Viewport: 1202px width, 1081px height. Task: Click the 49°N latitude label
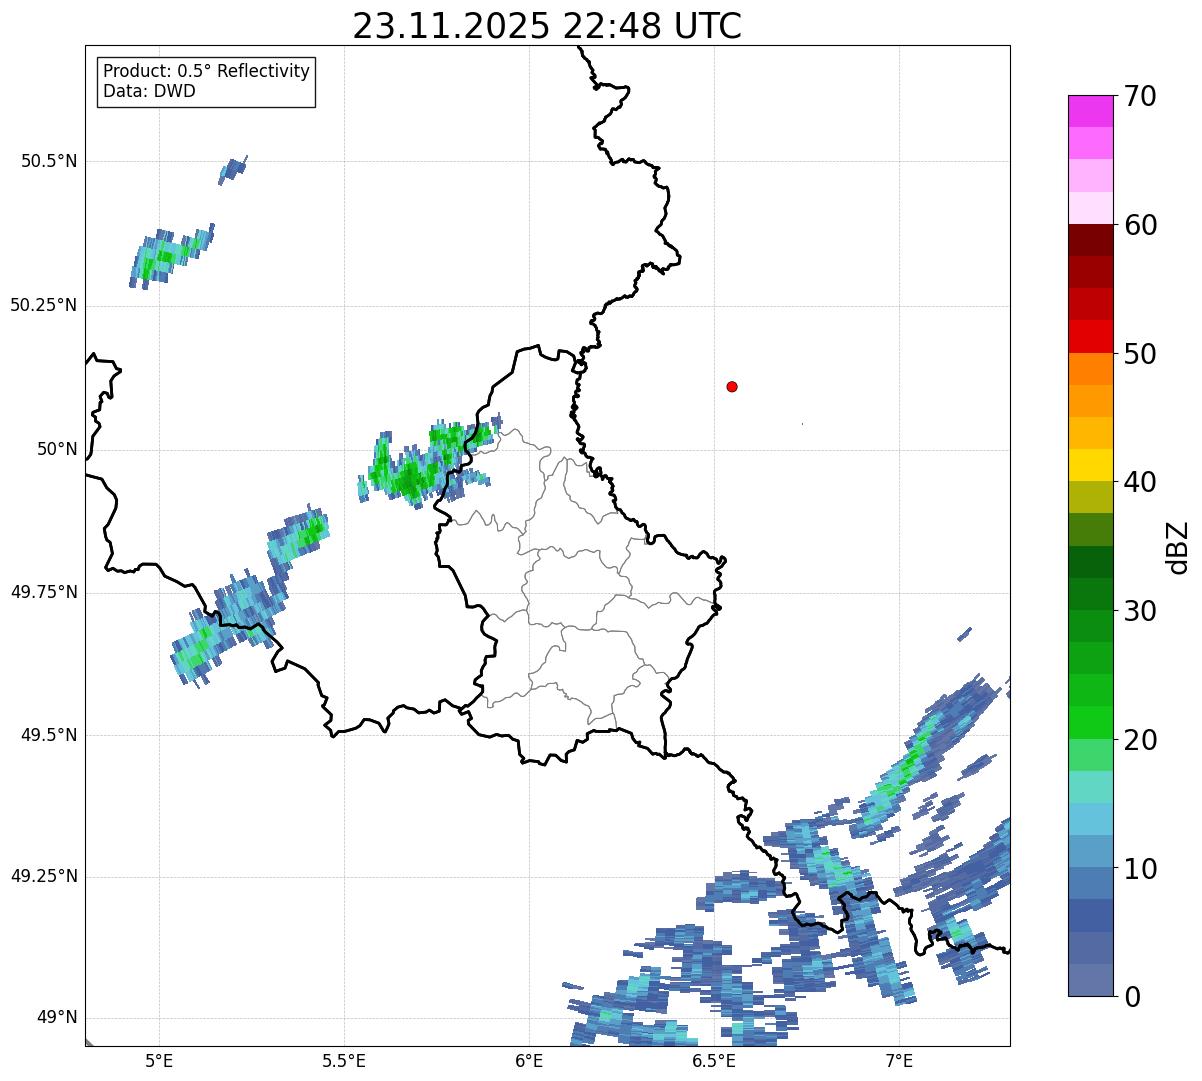coord(57,1018)
